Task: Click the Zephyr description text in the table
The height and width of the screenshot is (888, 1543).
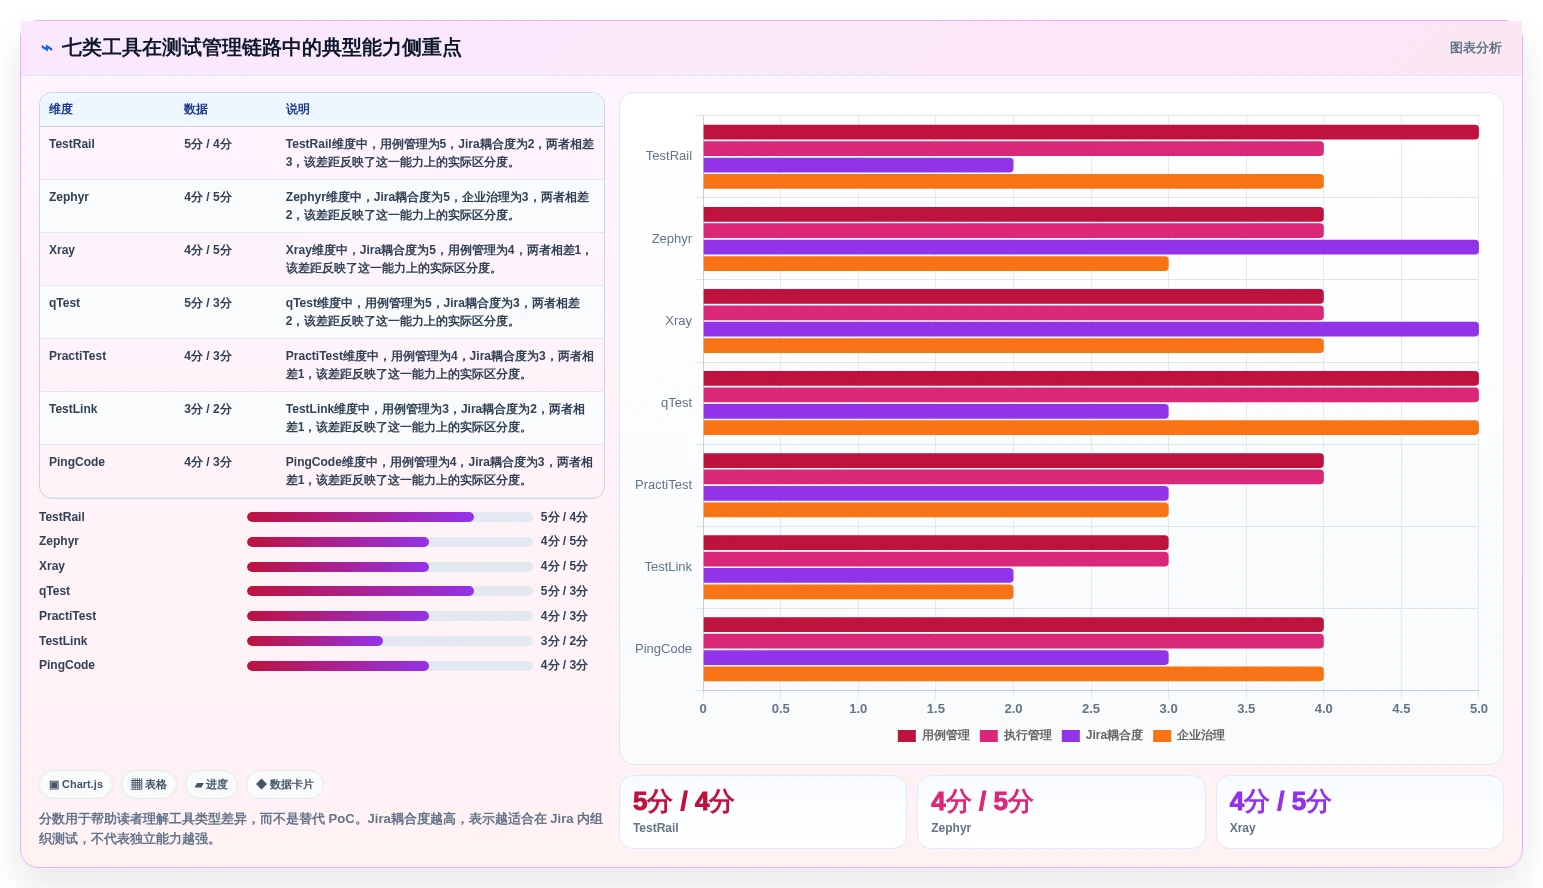Action: [x=438, y=206]
